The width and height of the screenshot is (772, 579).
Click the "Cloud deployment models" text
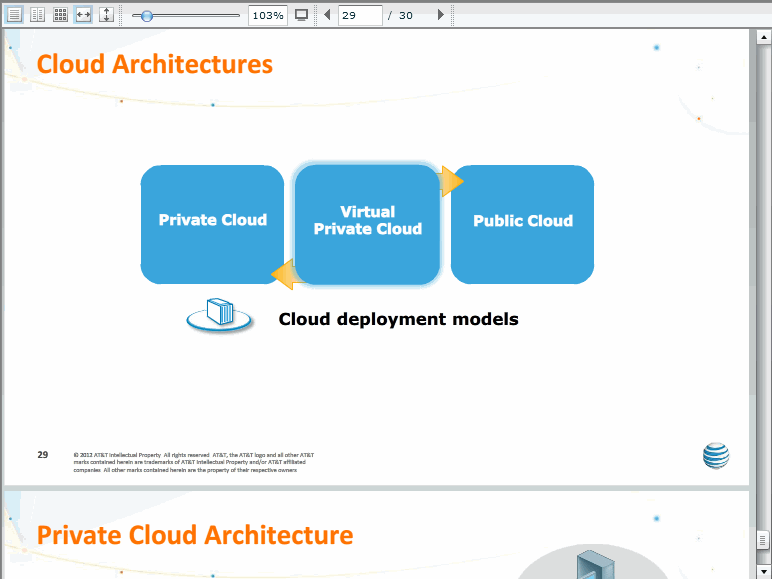[x=398, y=319]
